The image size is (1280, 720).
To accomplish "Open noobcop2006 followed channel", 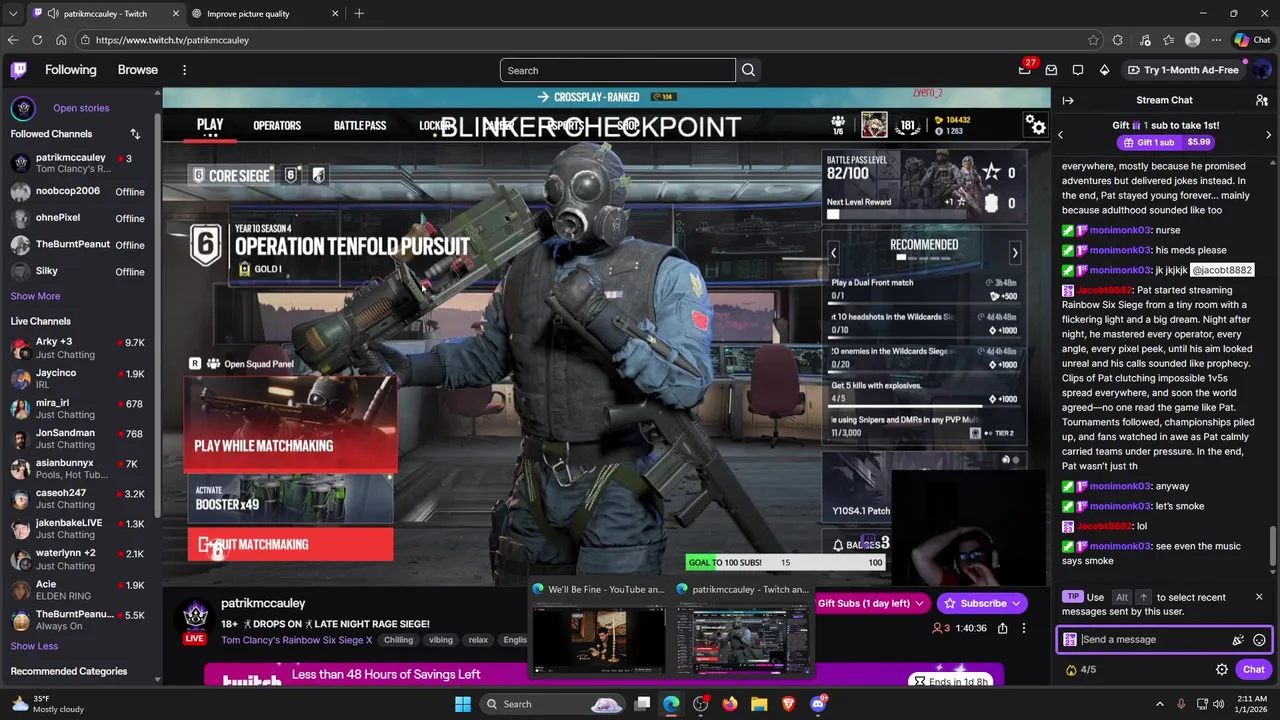I will click(78, 191).
